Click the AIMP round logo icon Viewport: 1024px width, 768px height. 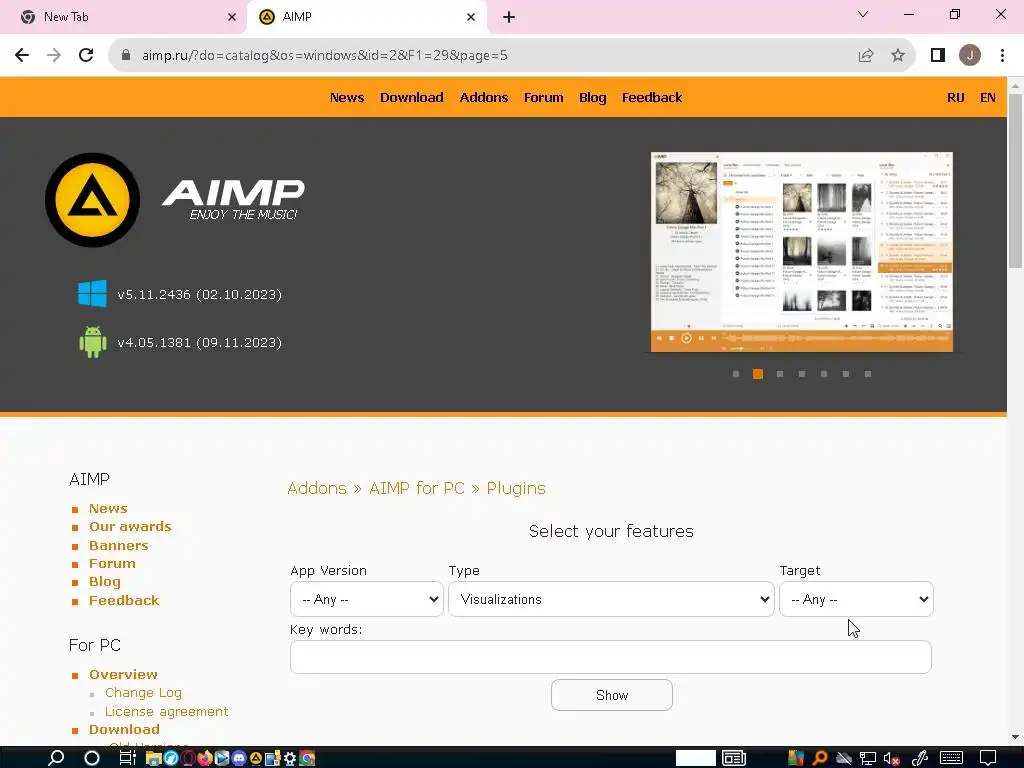point(92,200)
